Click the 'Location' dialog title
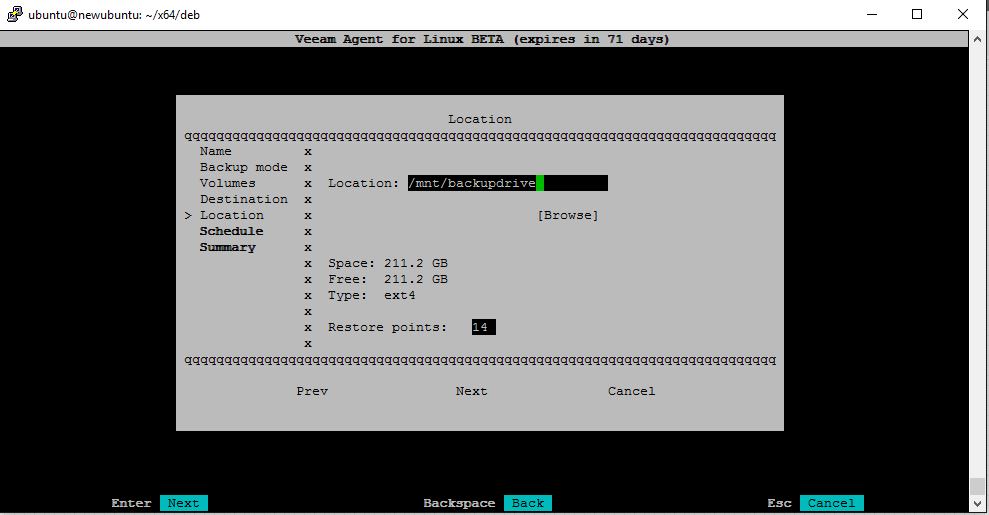Screen dimensions: 989x515 [x=480, y=119]
